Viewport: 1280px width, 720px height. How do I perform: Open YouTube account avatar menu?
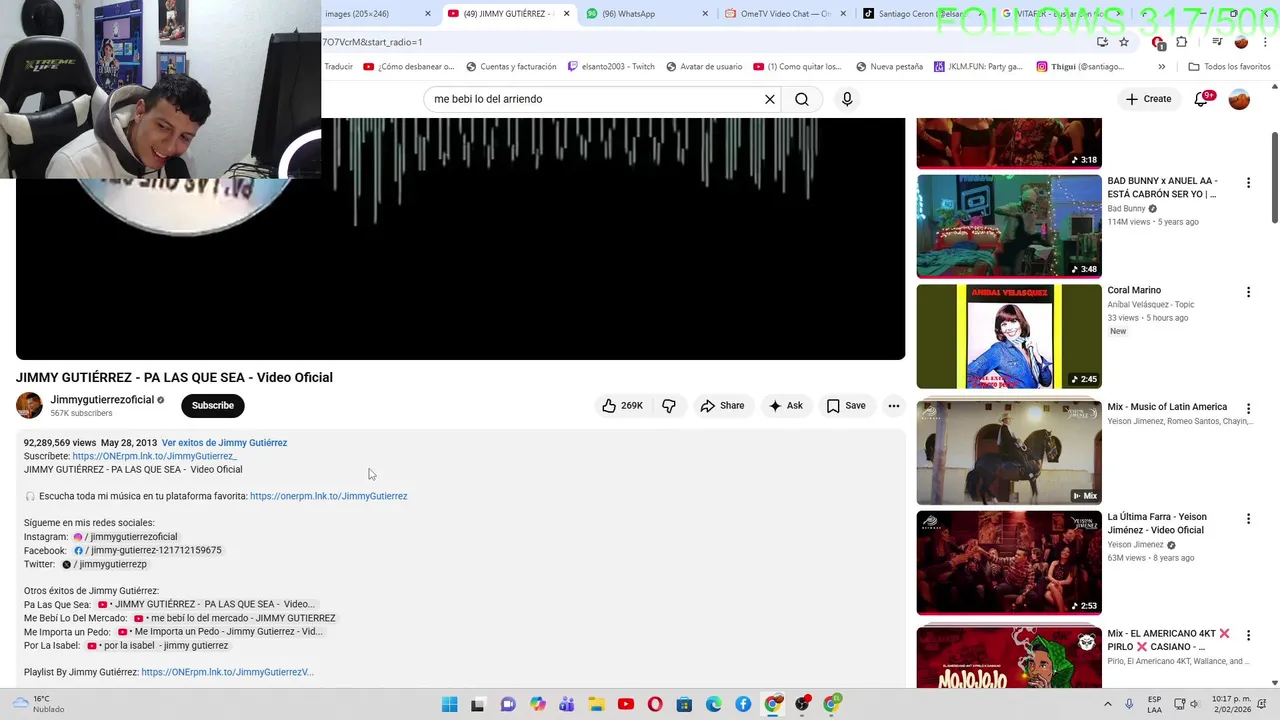(x=1239, y=99)
